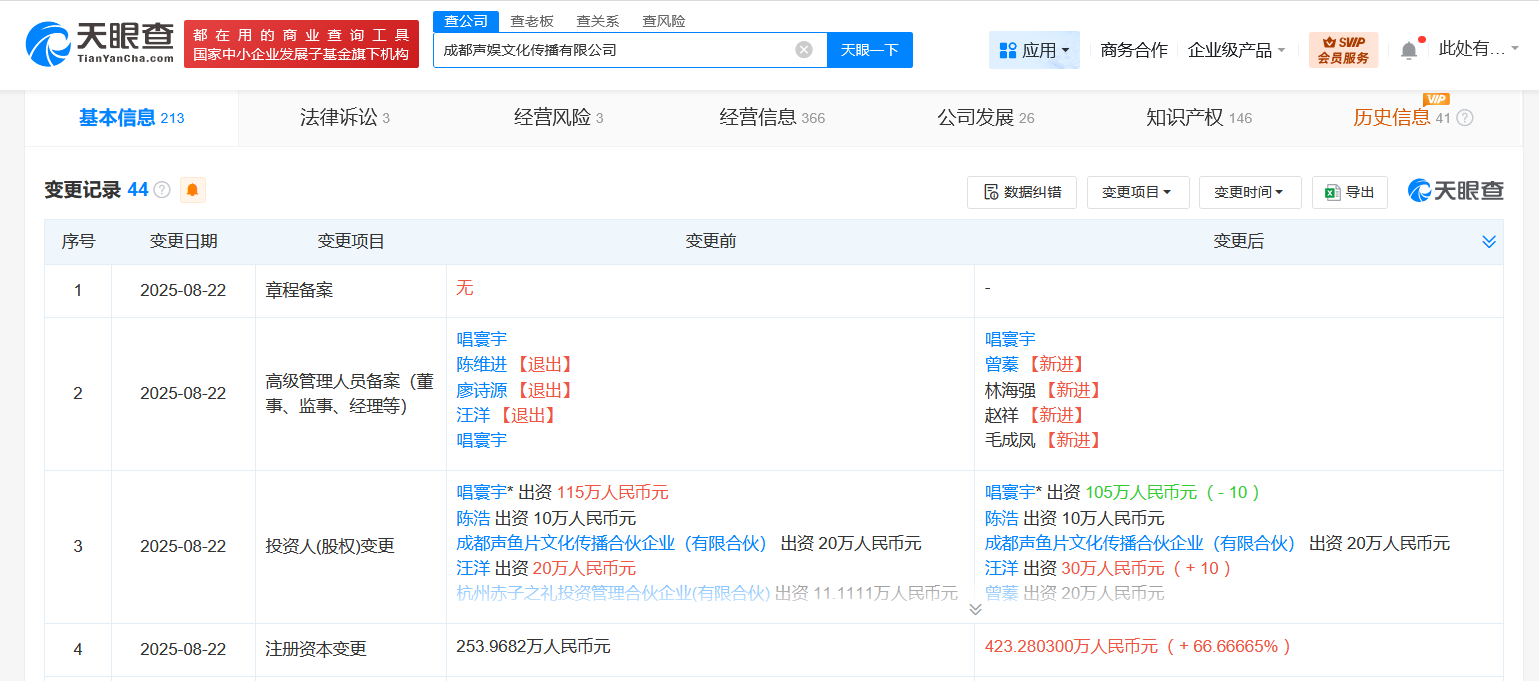Click the alert bell beside 变更记录
Viewport: 1539px width, 681px height.
[x=193, y=189]
